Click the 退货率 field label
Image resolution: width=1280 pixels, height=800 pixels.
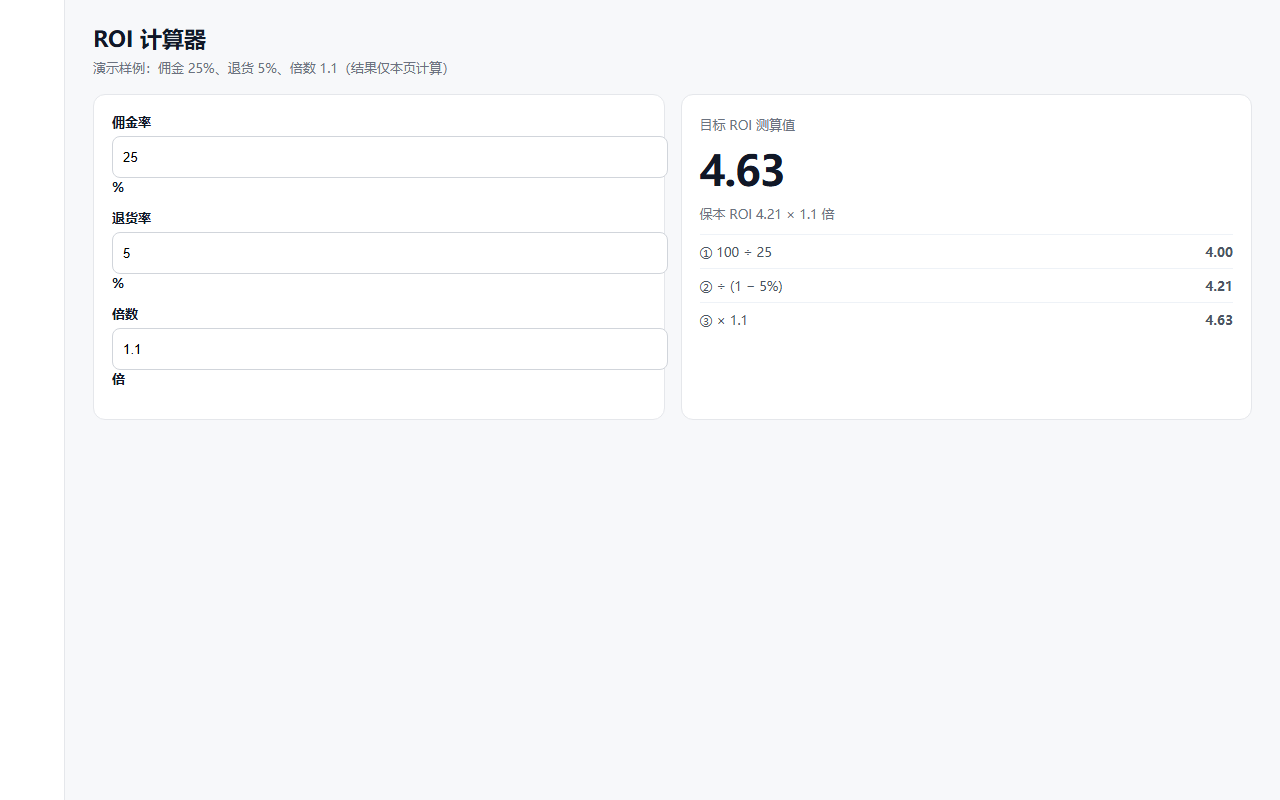click(131, 218)
